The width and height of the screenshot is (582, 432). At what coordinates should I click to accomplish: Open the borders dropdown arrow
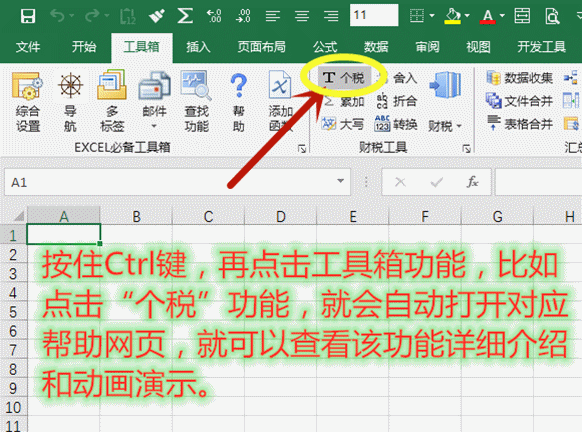coord(432,16)
